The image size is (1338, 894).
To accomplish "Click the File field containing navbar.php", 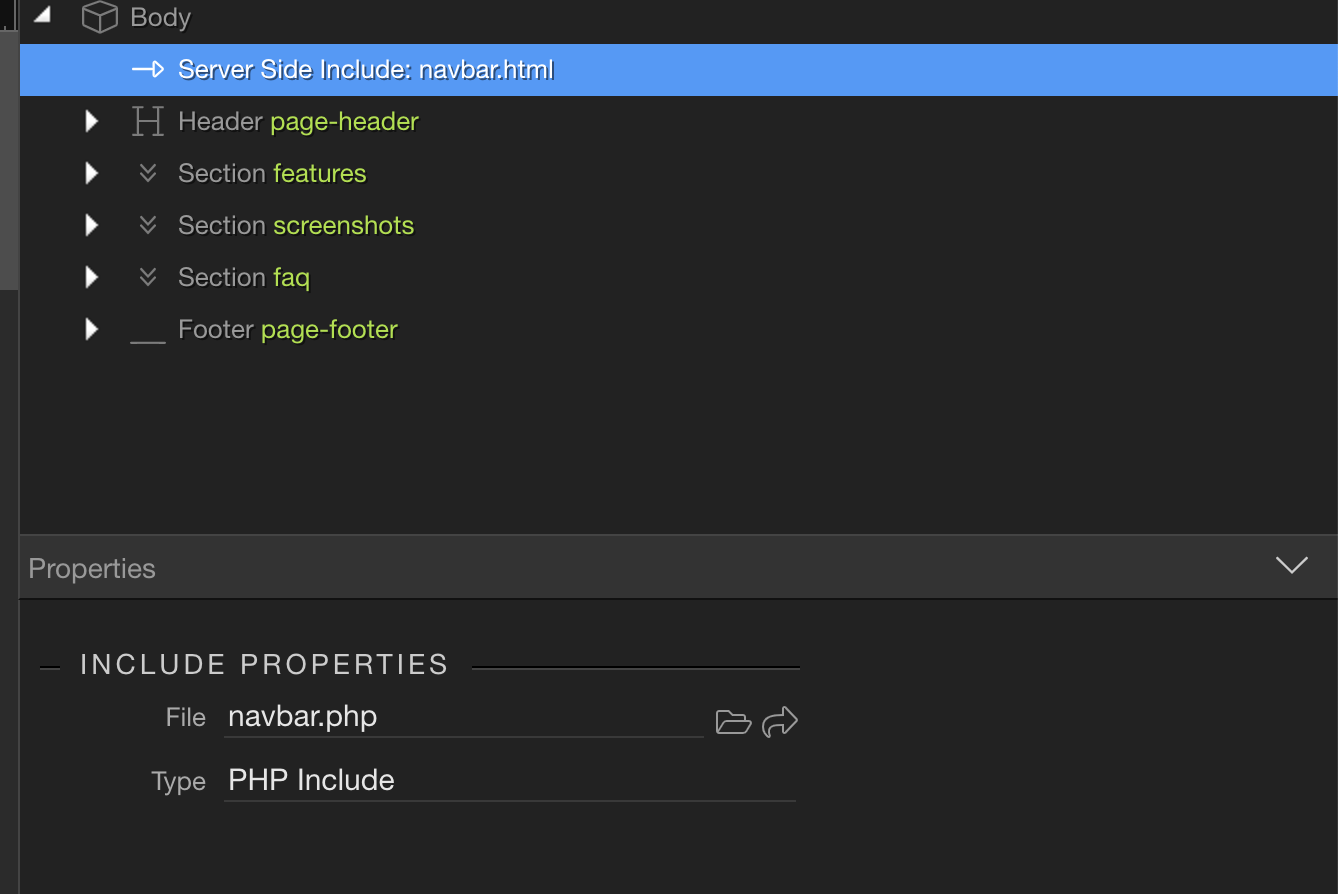I will click(462, 718).
